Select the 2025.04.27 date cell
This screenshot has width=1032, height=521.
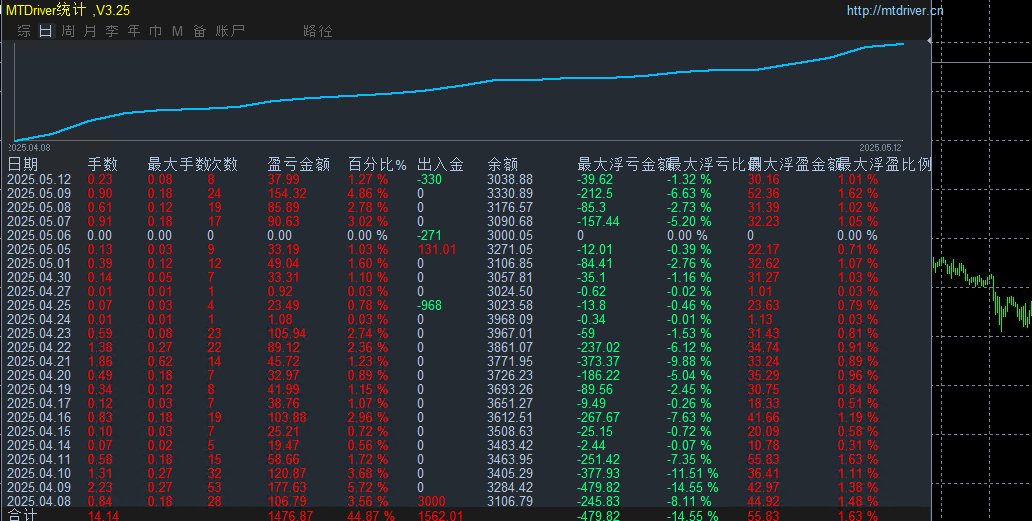click(39, 291)
